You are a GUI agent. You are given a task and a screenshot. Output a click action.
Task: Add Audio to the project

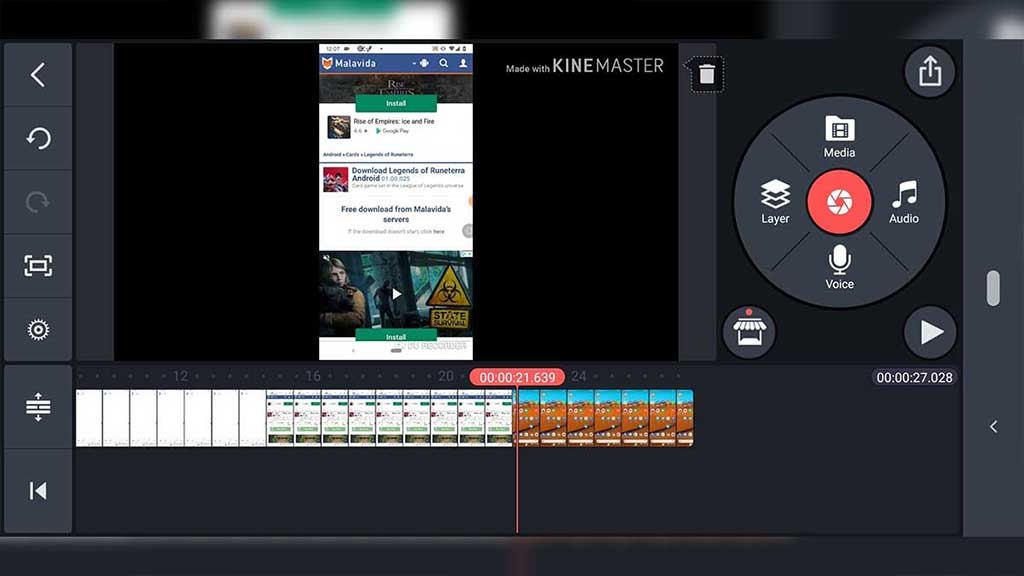tap(904, 202)
